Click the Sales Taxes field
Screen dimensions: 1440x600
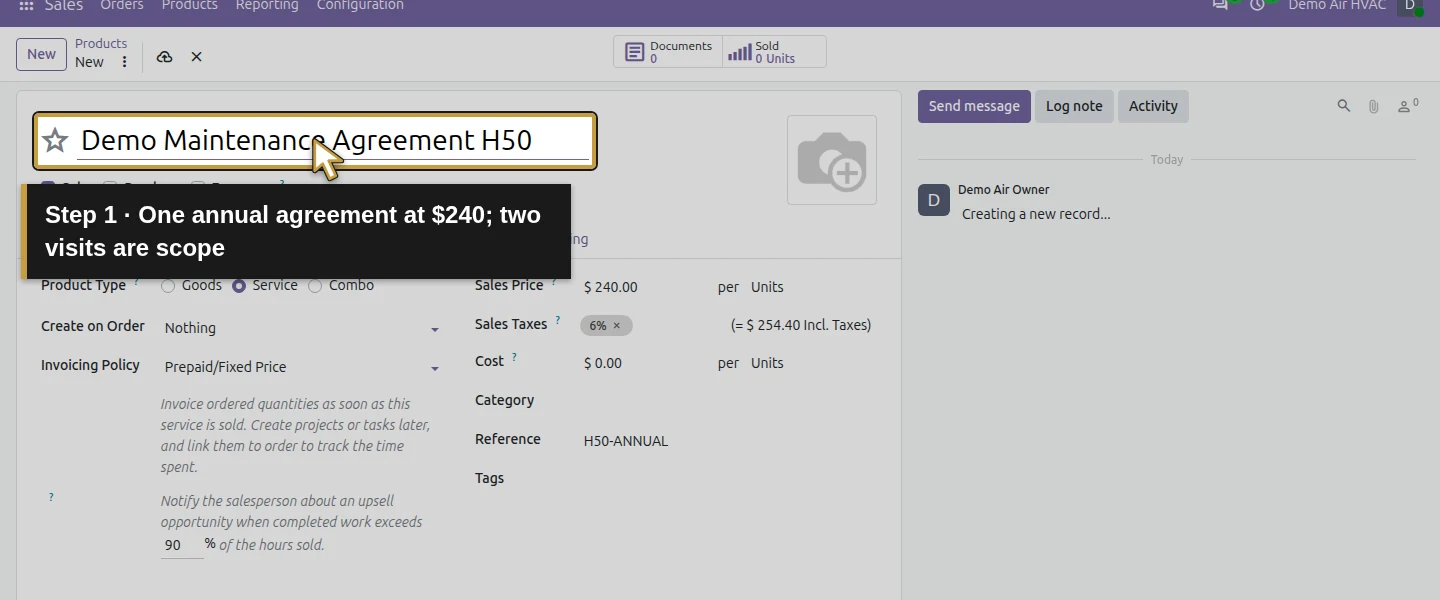[x=654, y=325]
